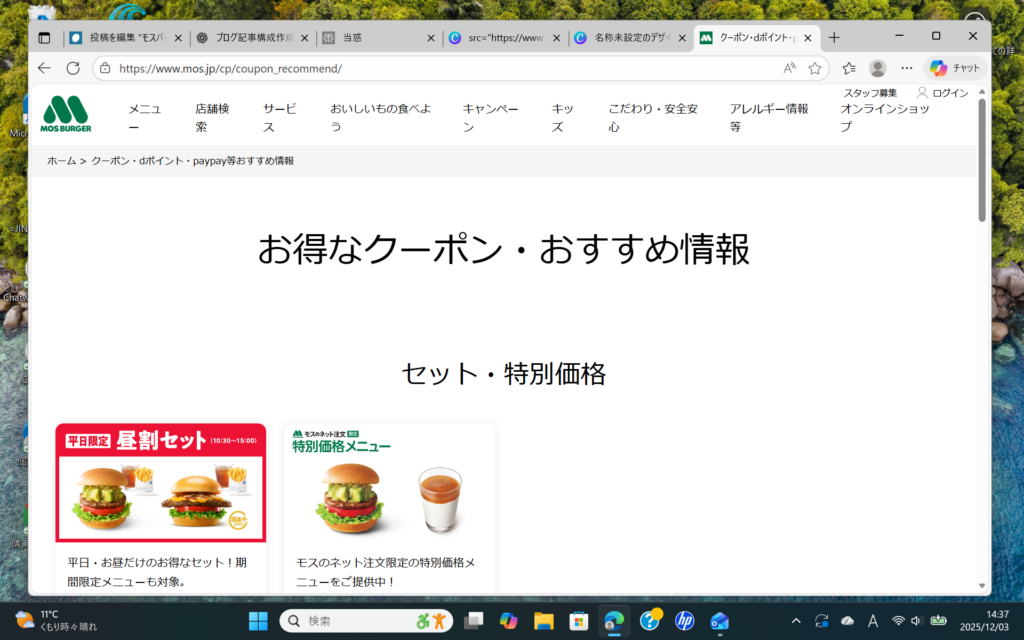Open the tab actions menu icon
This screenshot has width=1024, height=640.
44,37
